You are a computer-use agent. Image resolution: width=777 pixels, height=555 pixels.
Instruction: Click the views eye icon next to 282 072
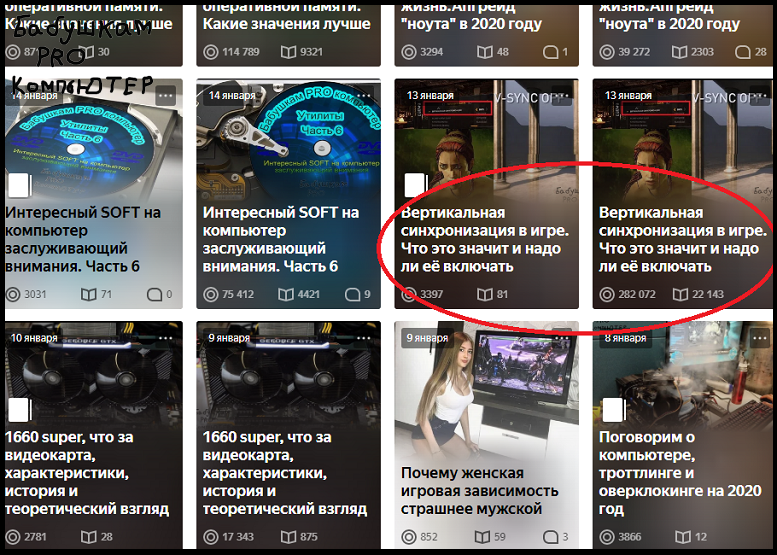[x=607, y=295]
